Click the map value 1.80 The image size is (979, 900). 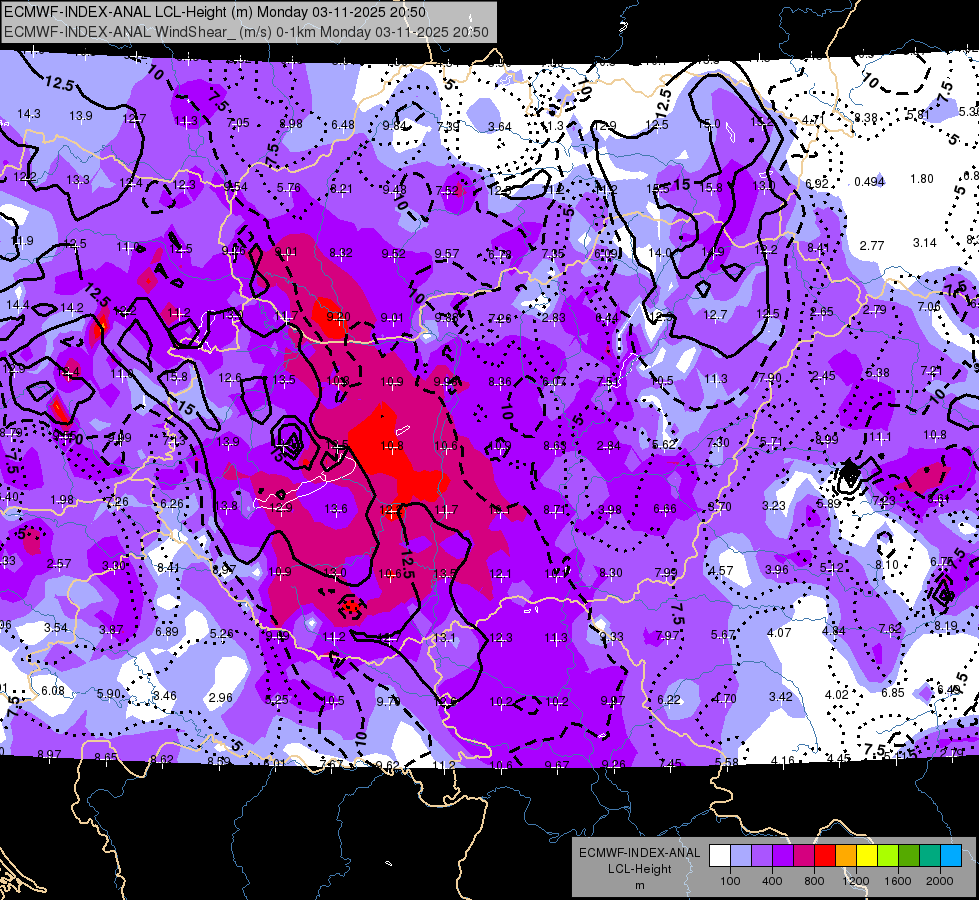[x=922, y=179]
